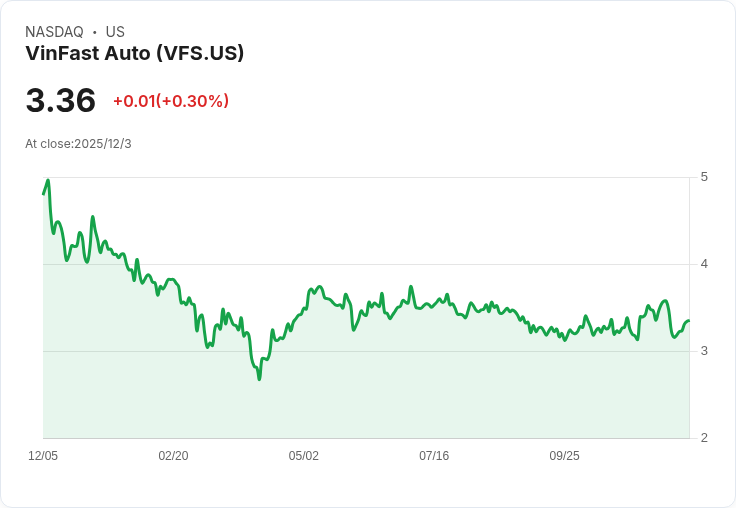Click the 2 label on price axis
This screenshot has height=508, width=736.
[x=704, y=438]
